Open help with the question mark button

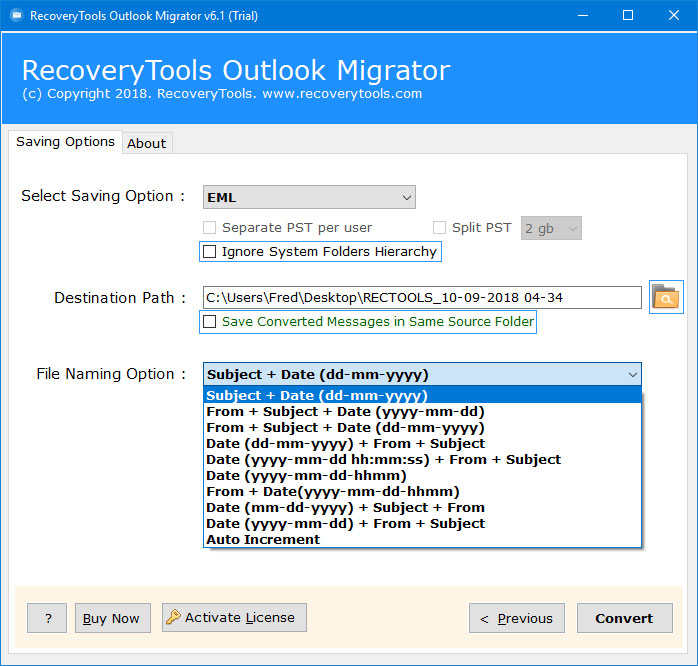tap(46, 618)
